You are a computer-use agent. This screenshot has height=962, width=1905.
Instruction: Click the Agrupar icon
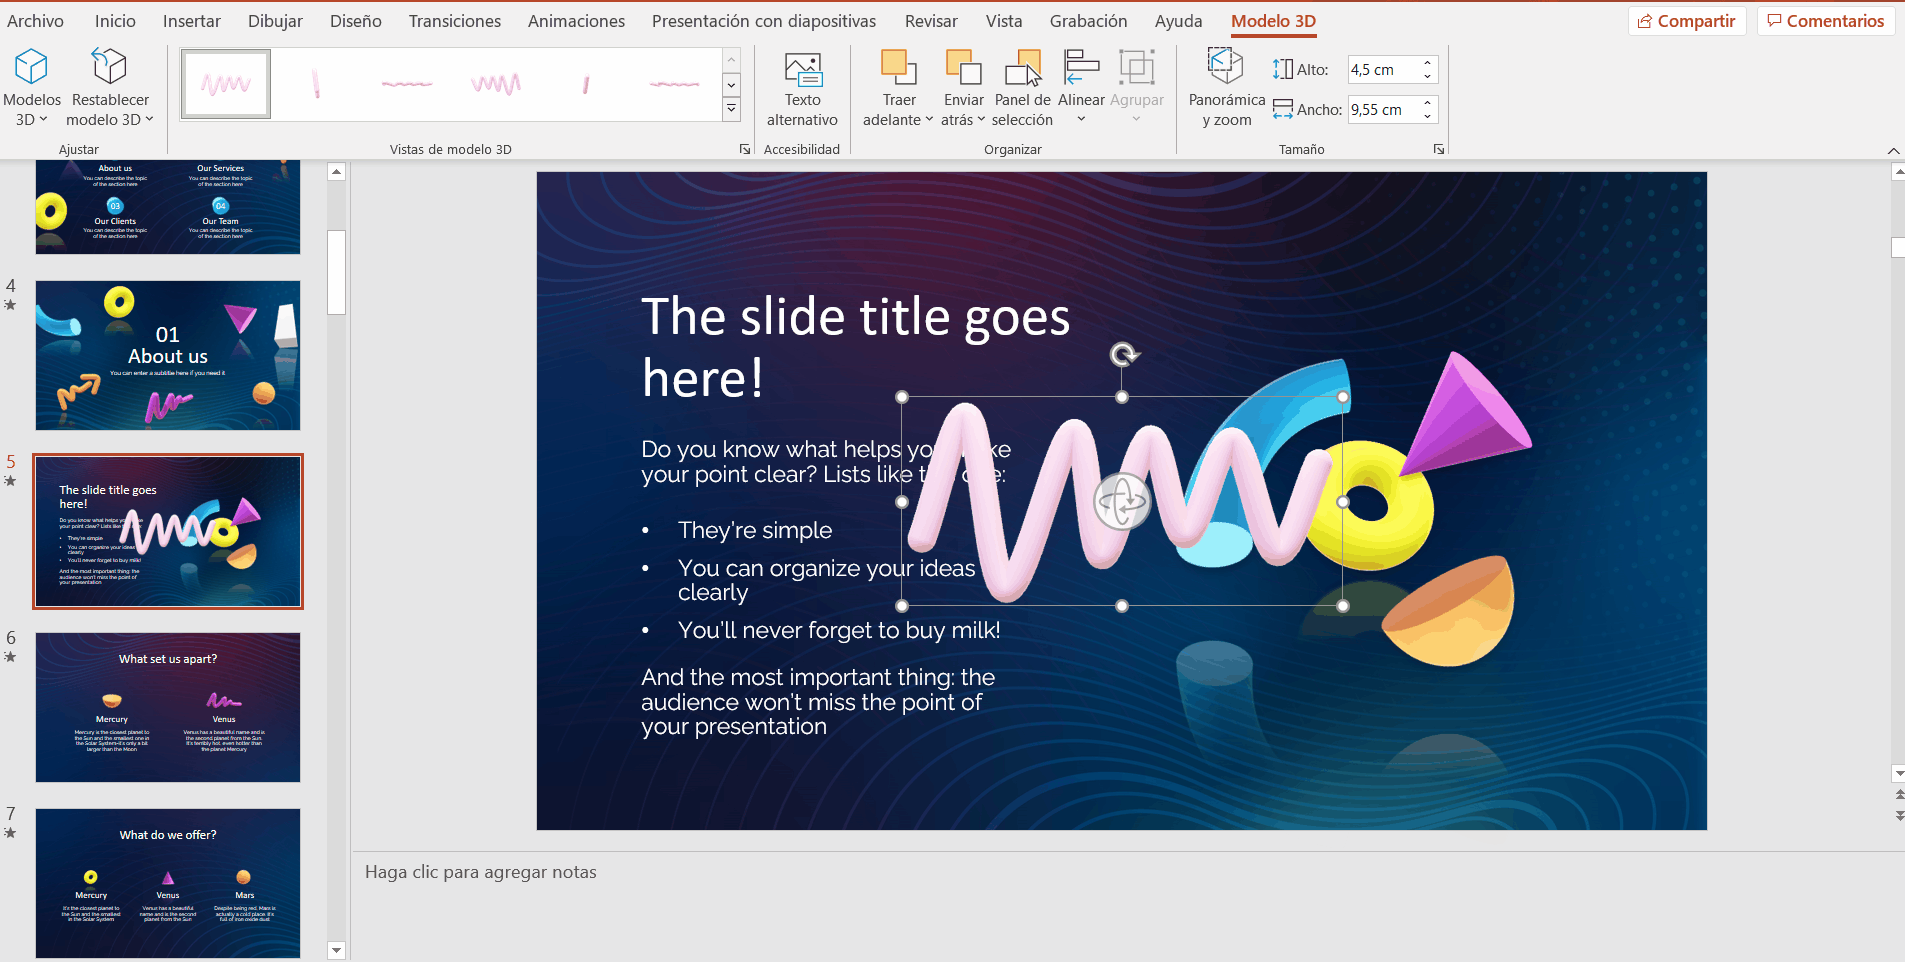tap(1137, 68)
